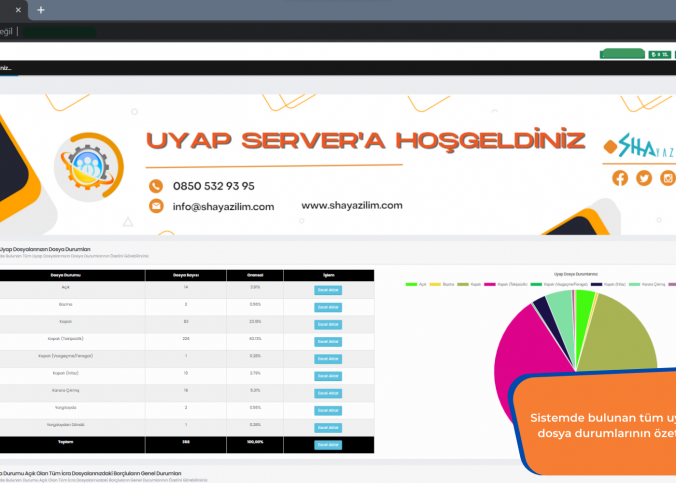Toggle the olive legend swatch before Kapalı (Takipsizlik)
Screen dimensions: 676x483
(463, 284)
